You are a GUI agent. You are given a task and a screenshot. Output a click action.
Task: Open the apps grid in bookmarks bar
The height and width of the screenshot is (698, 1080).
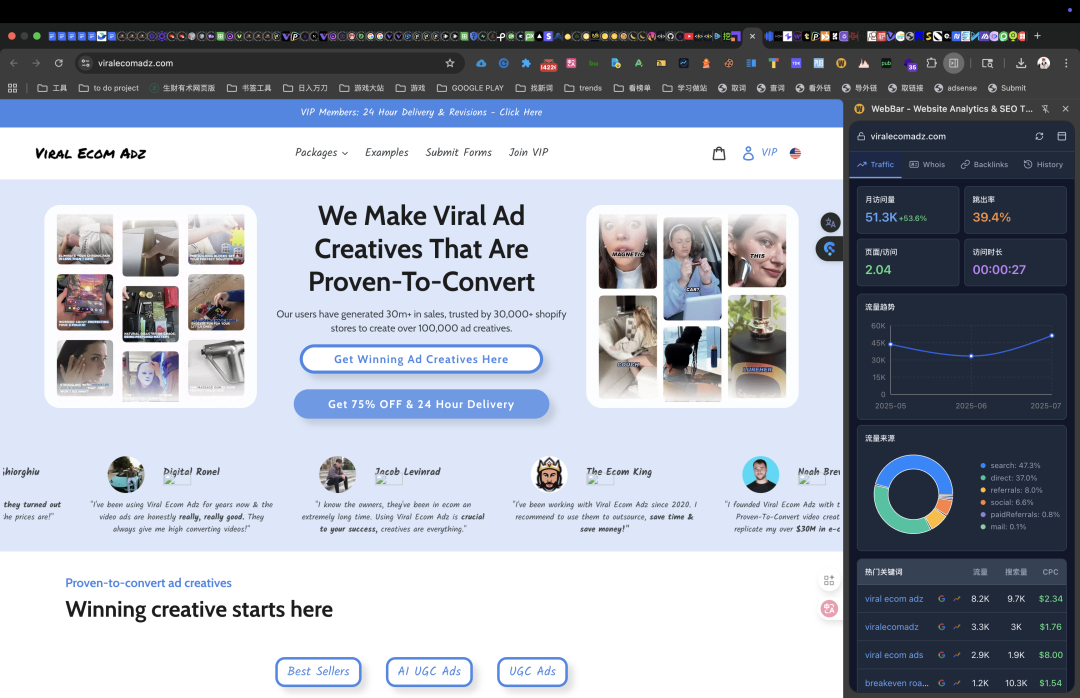click(12, 88)
